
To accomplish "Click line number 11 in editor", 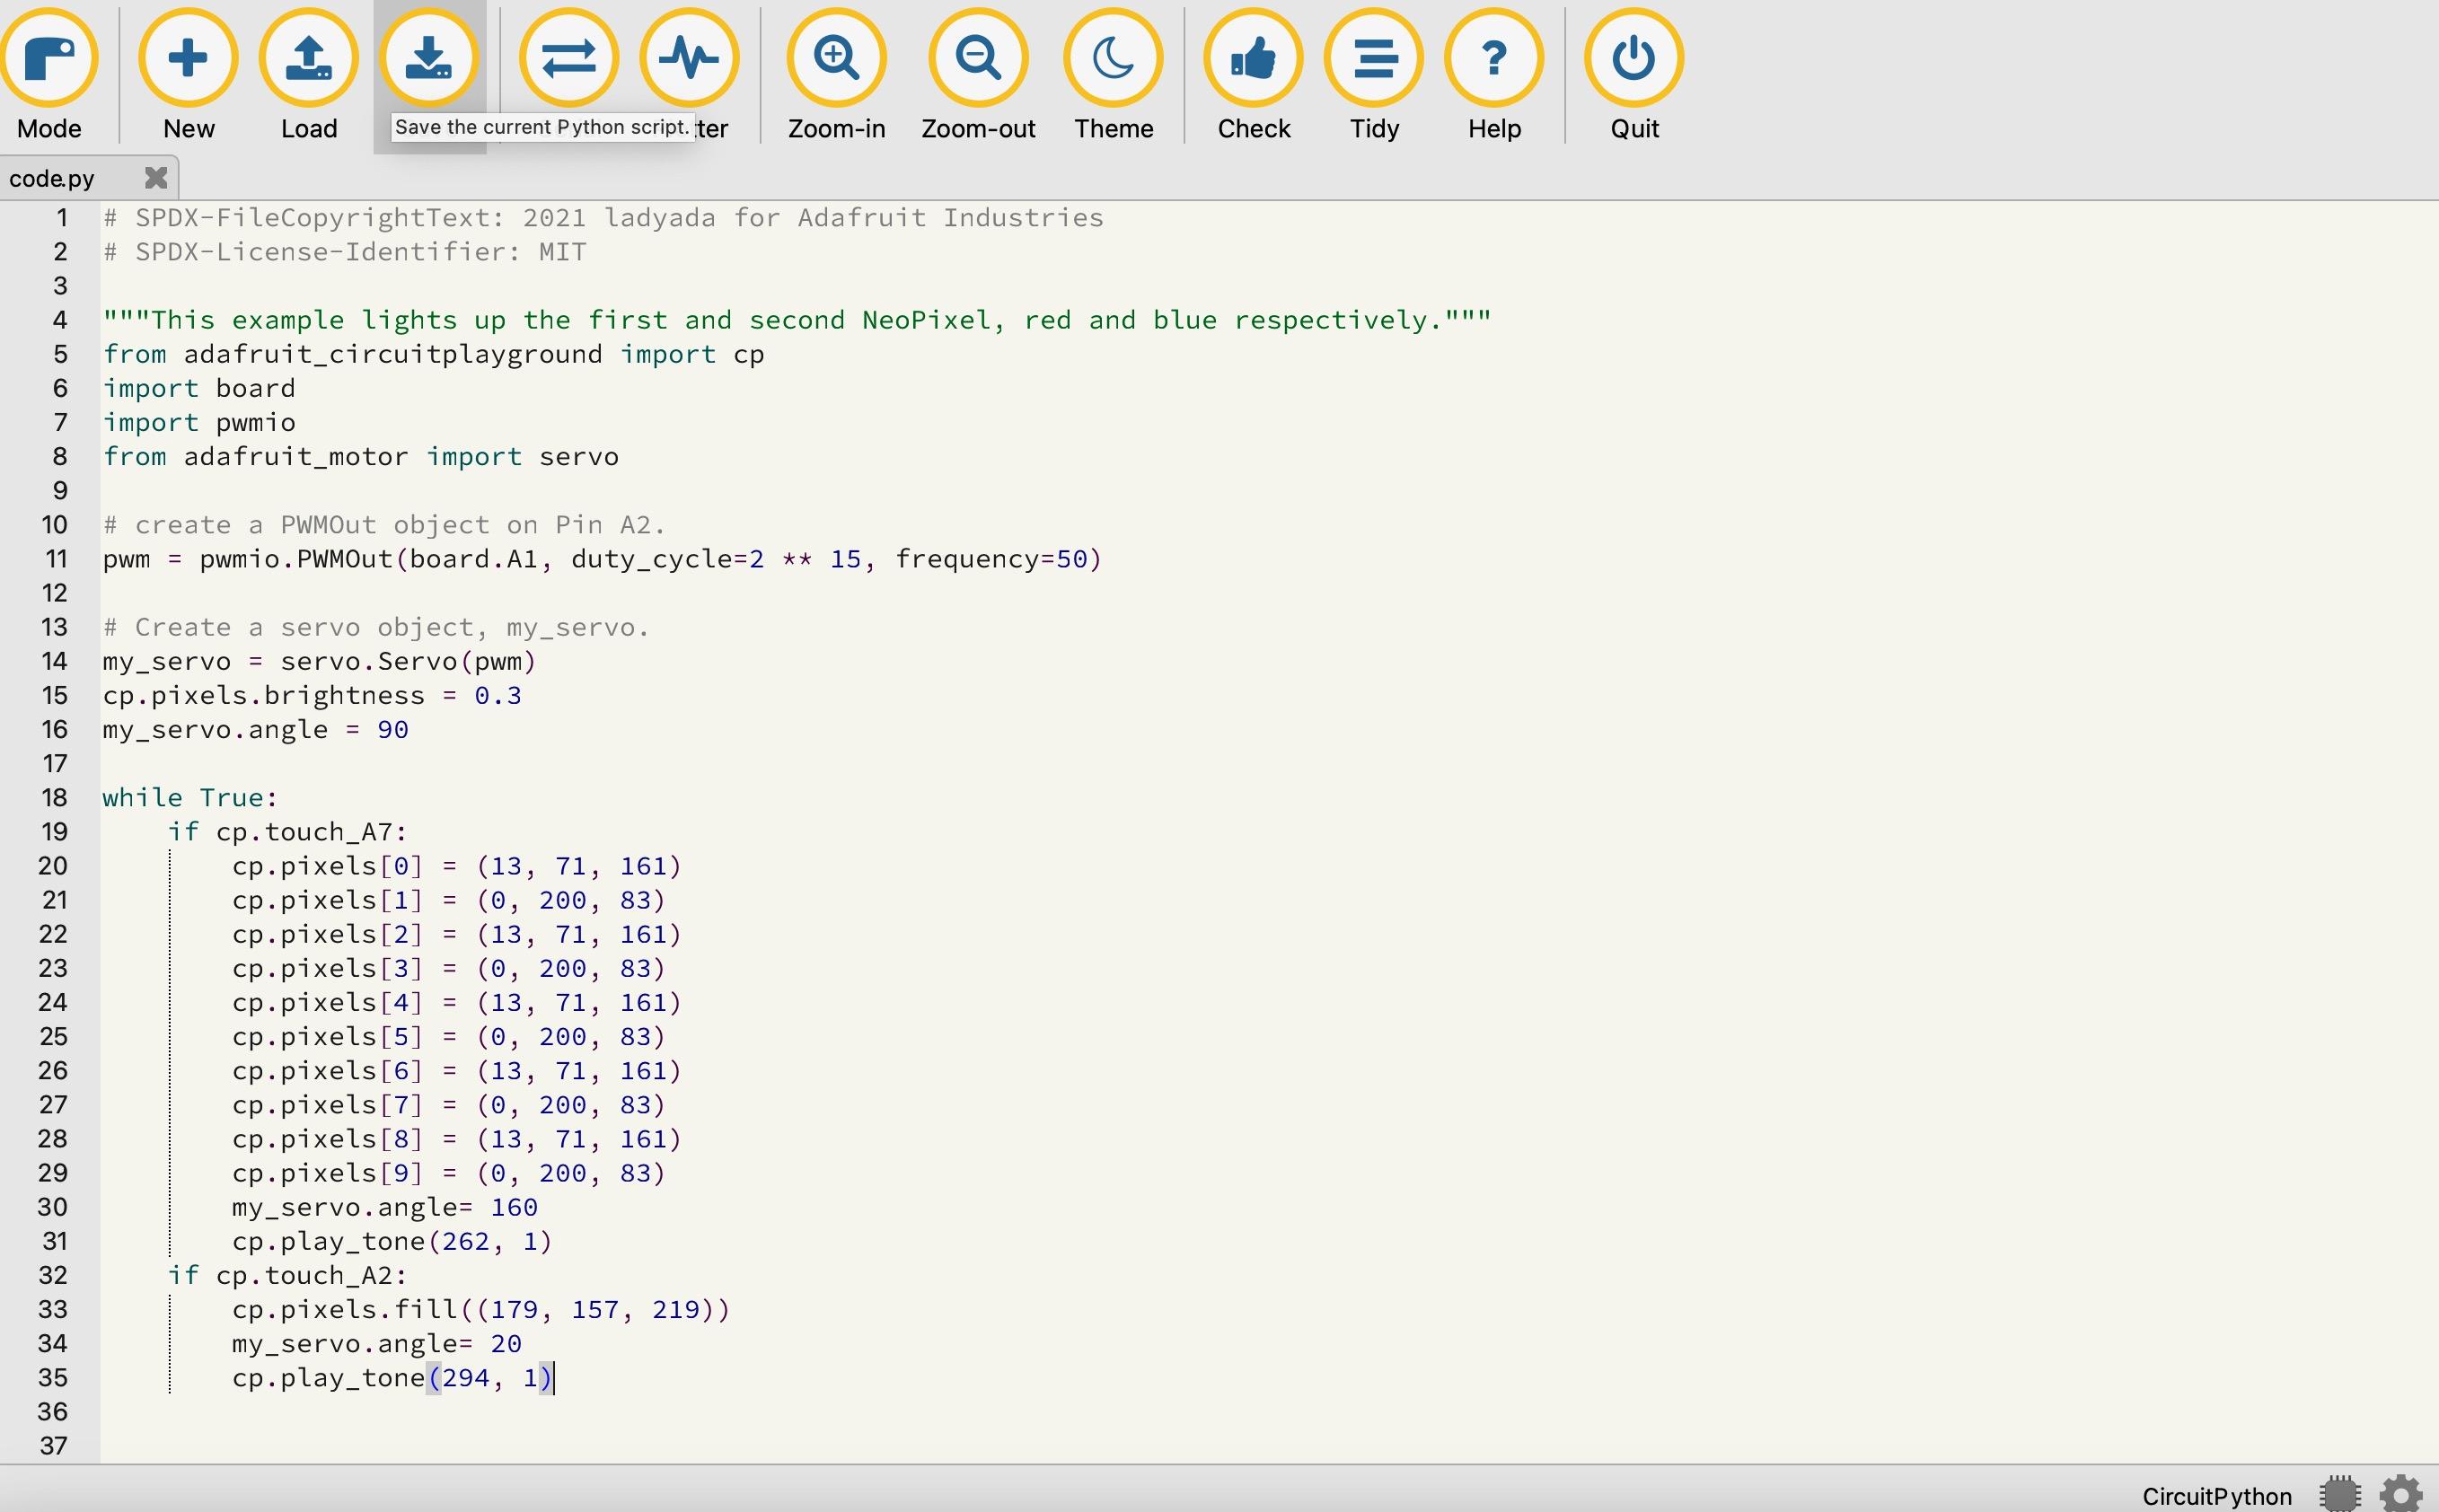I will tap(61, 559).
